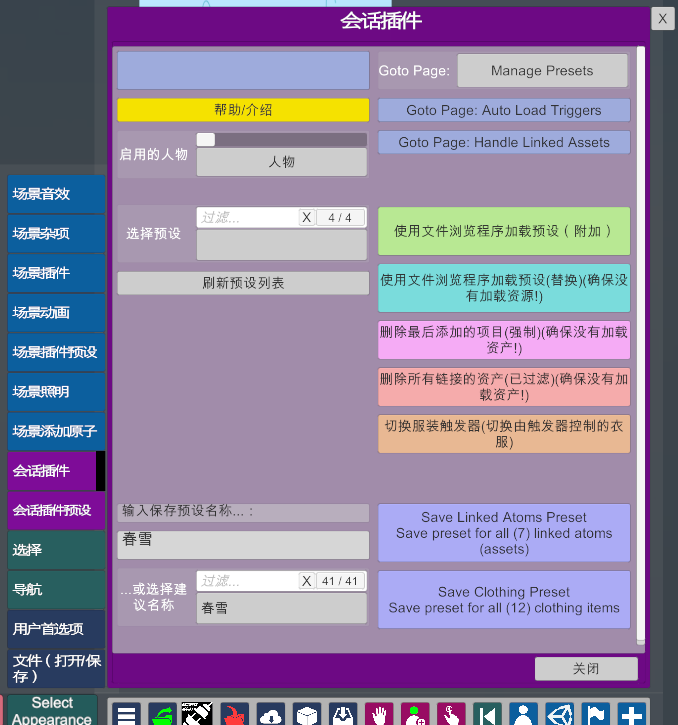Switch to the 场景音效 tab
The width and height of the screenshot is (678, 725).
pos(55,194)
